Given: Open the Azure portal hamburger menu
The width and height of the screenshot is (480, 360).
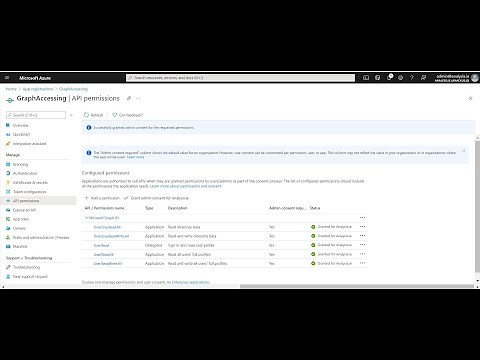Looking at the screenshot, I should click(7, 78).
